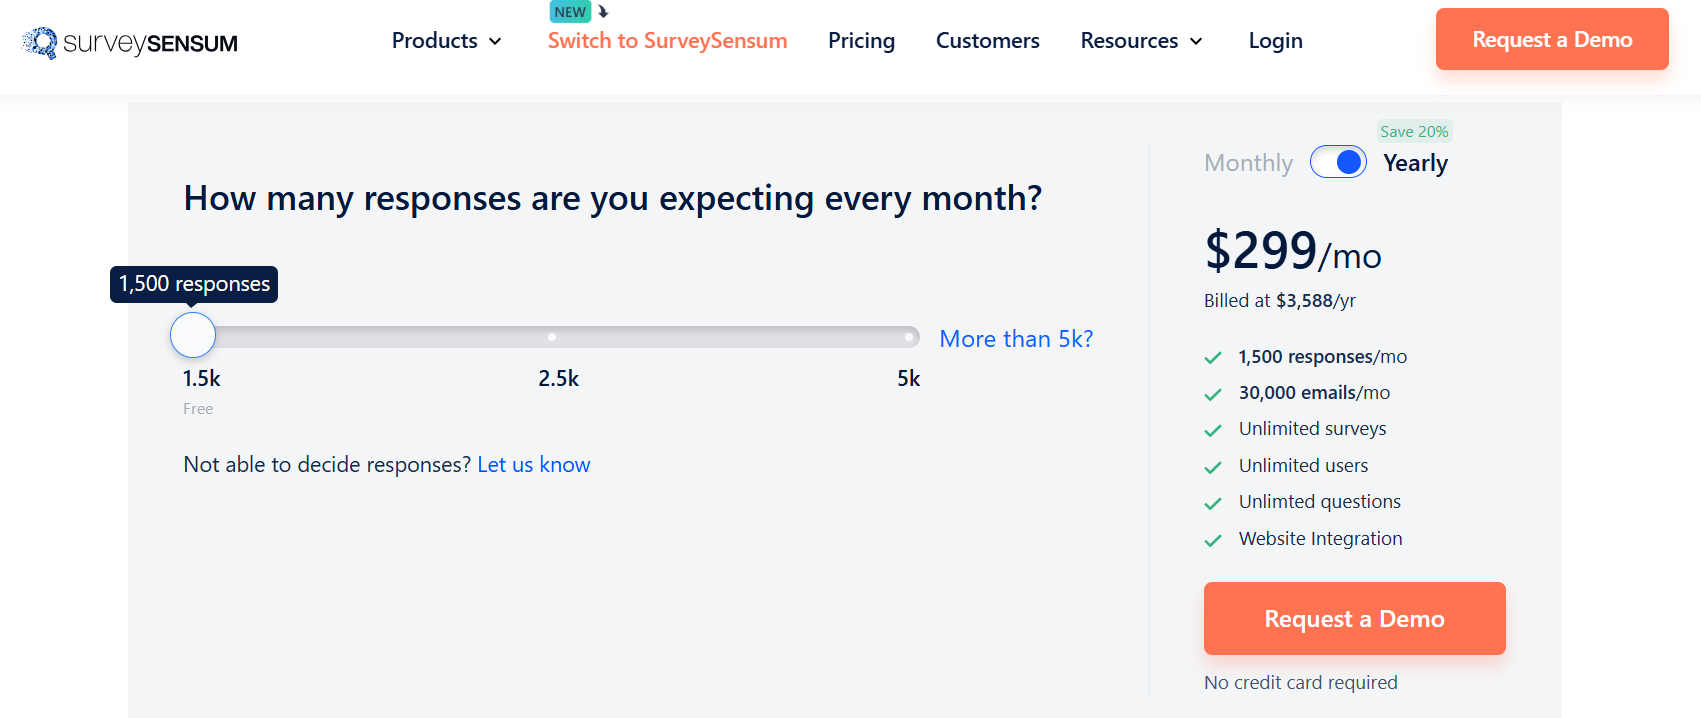This screenshot has width=1701, height=718.
Task: Click the chevron next to Products
Action: click(x=495, y=42)
